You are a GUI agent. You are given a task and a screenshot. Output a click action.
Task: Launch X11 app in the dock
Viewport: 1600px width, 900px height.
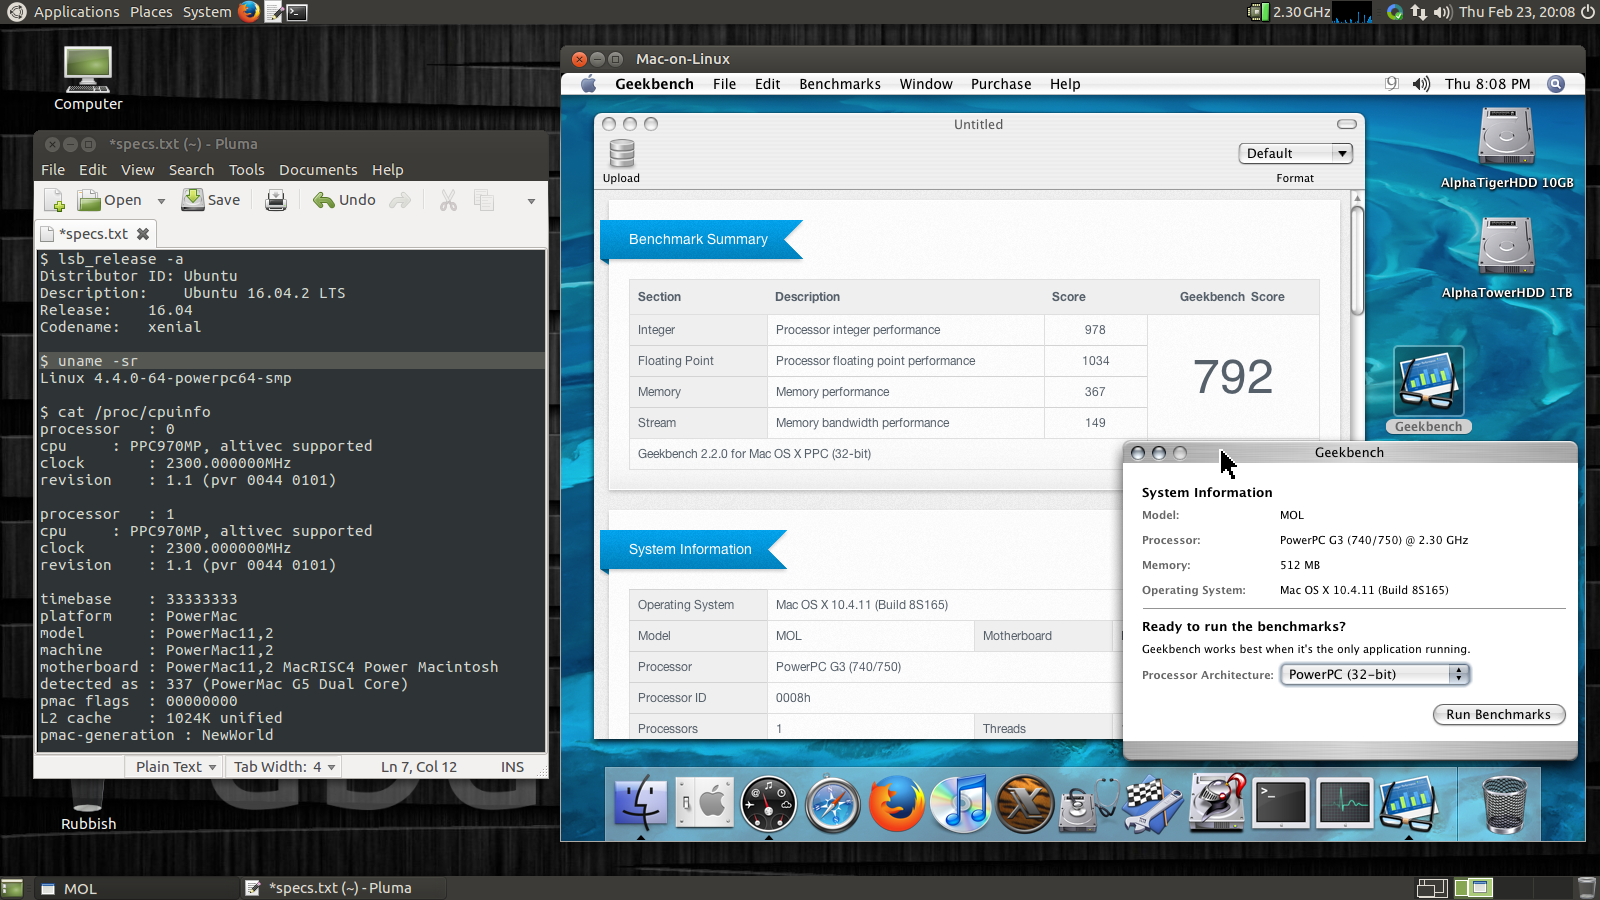[x=1025, y=804]
